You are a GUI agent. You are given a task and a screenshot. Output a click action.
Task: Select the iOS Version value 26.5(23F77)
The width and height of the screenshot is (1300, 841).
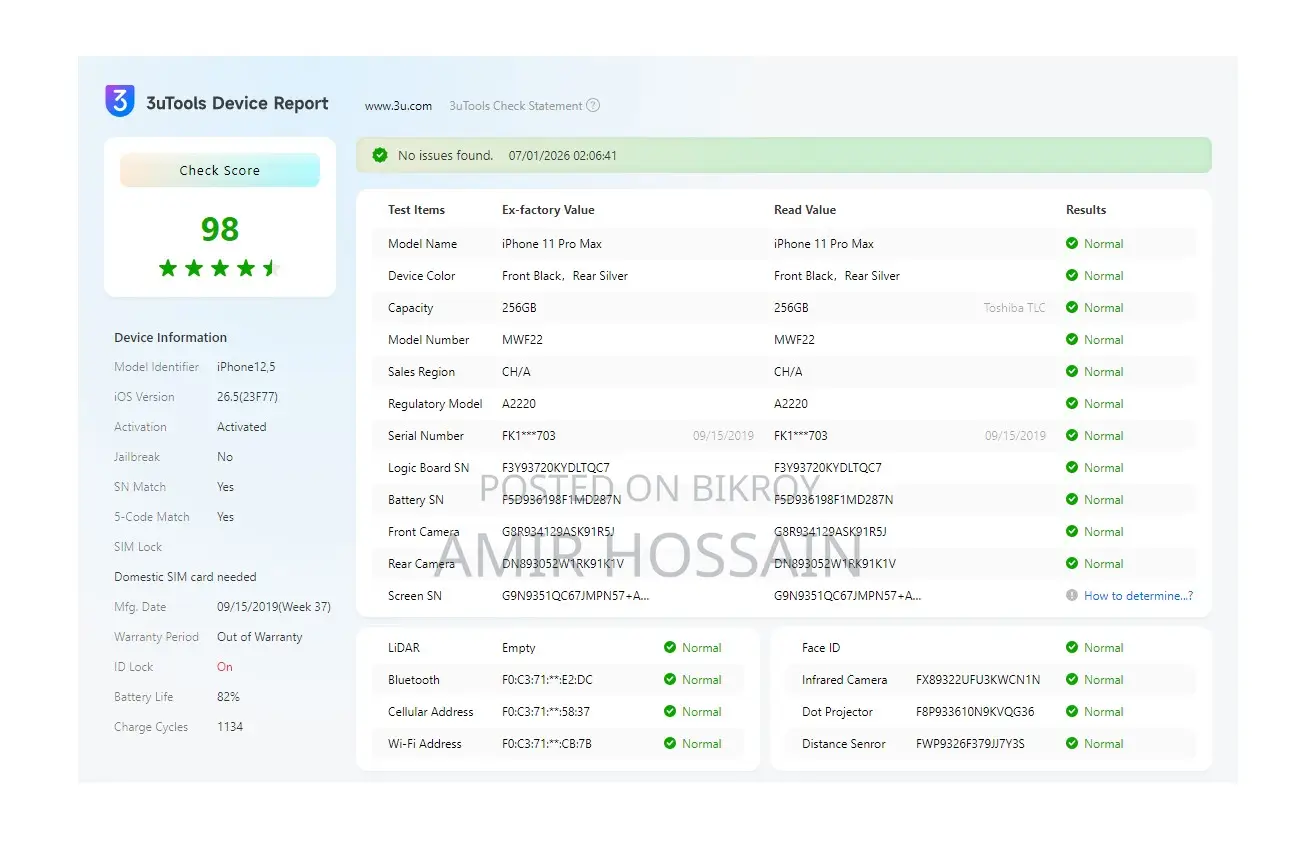click(247, 397)
